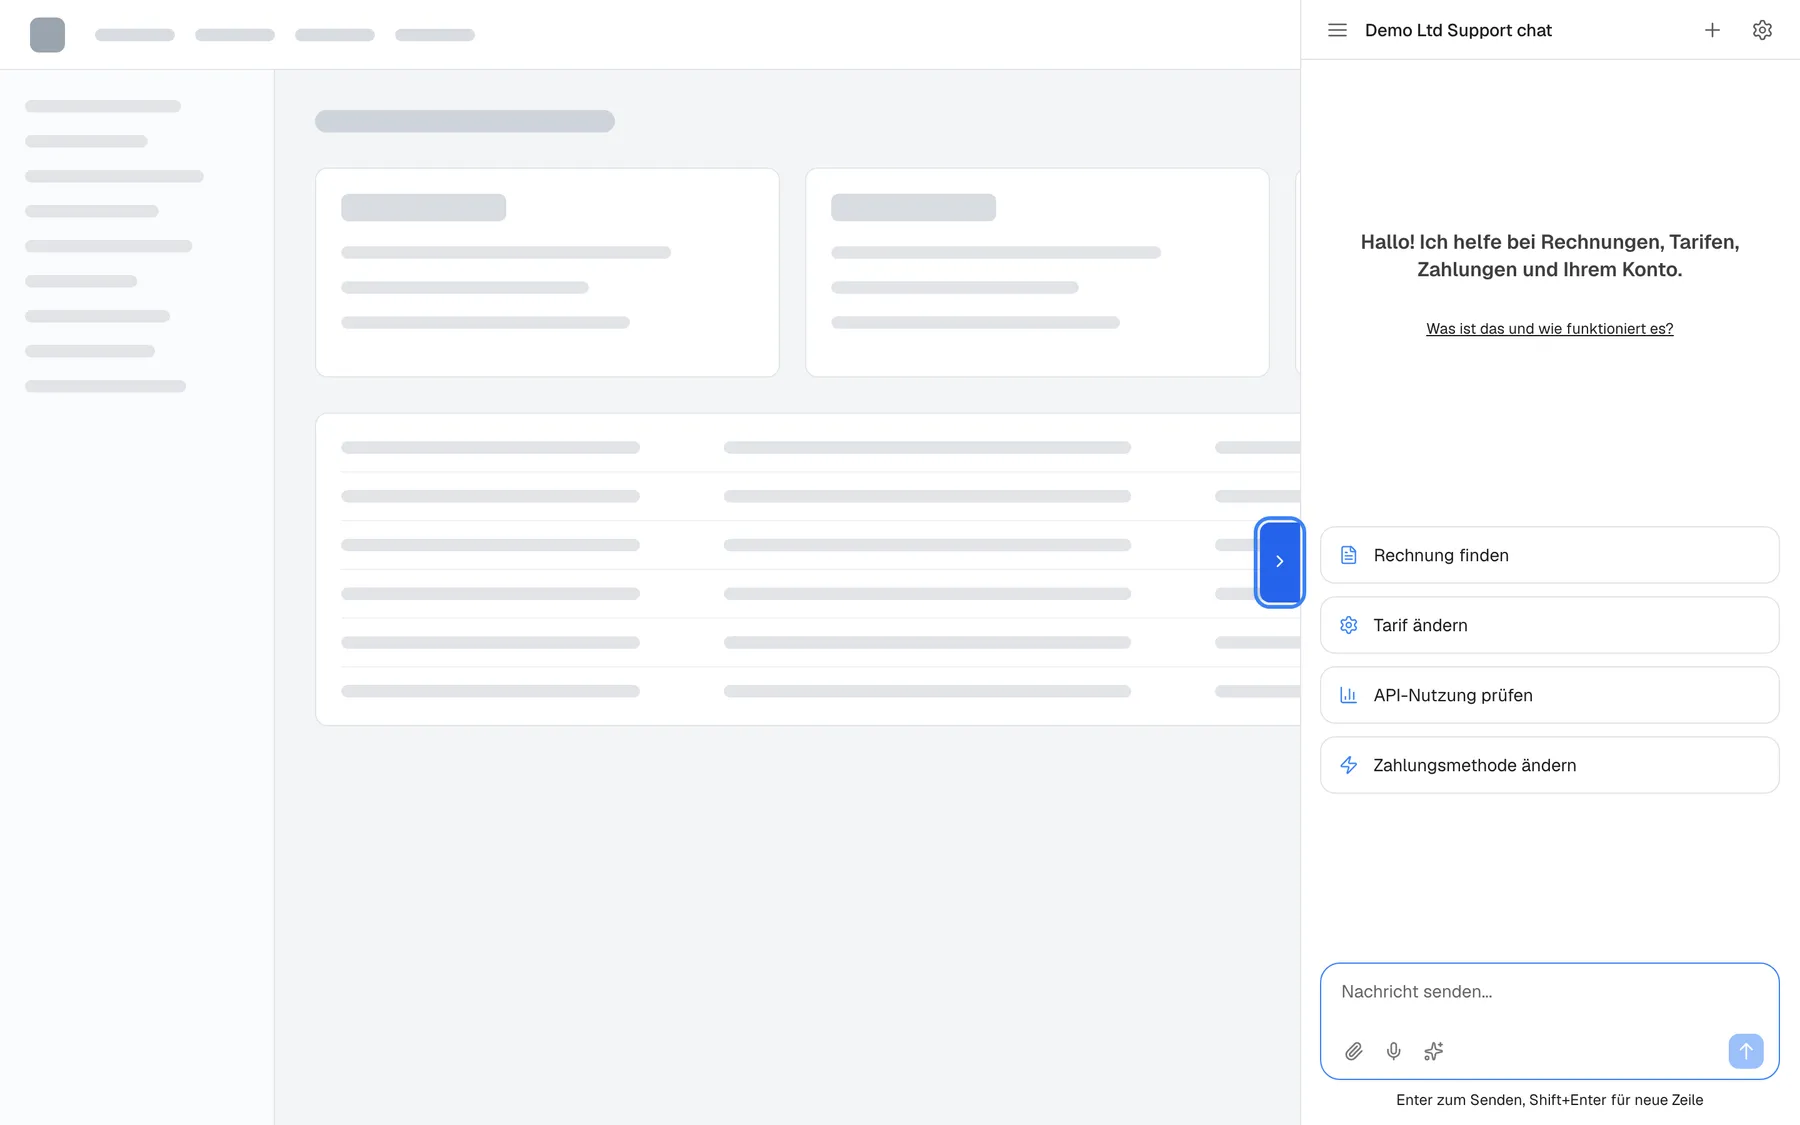Open the hamburger menu in the chat header

point(1337,30)
